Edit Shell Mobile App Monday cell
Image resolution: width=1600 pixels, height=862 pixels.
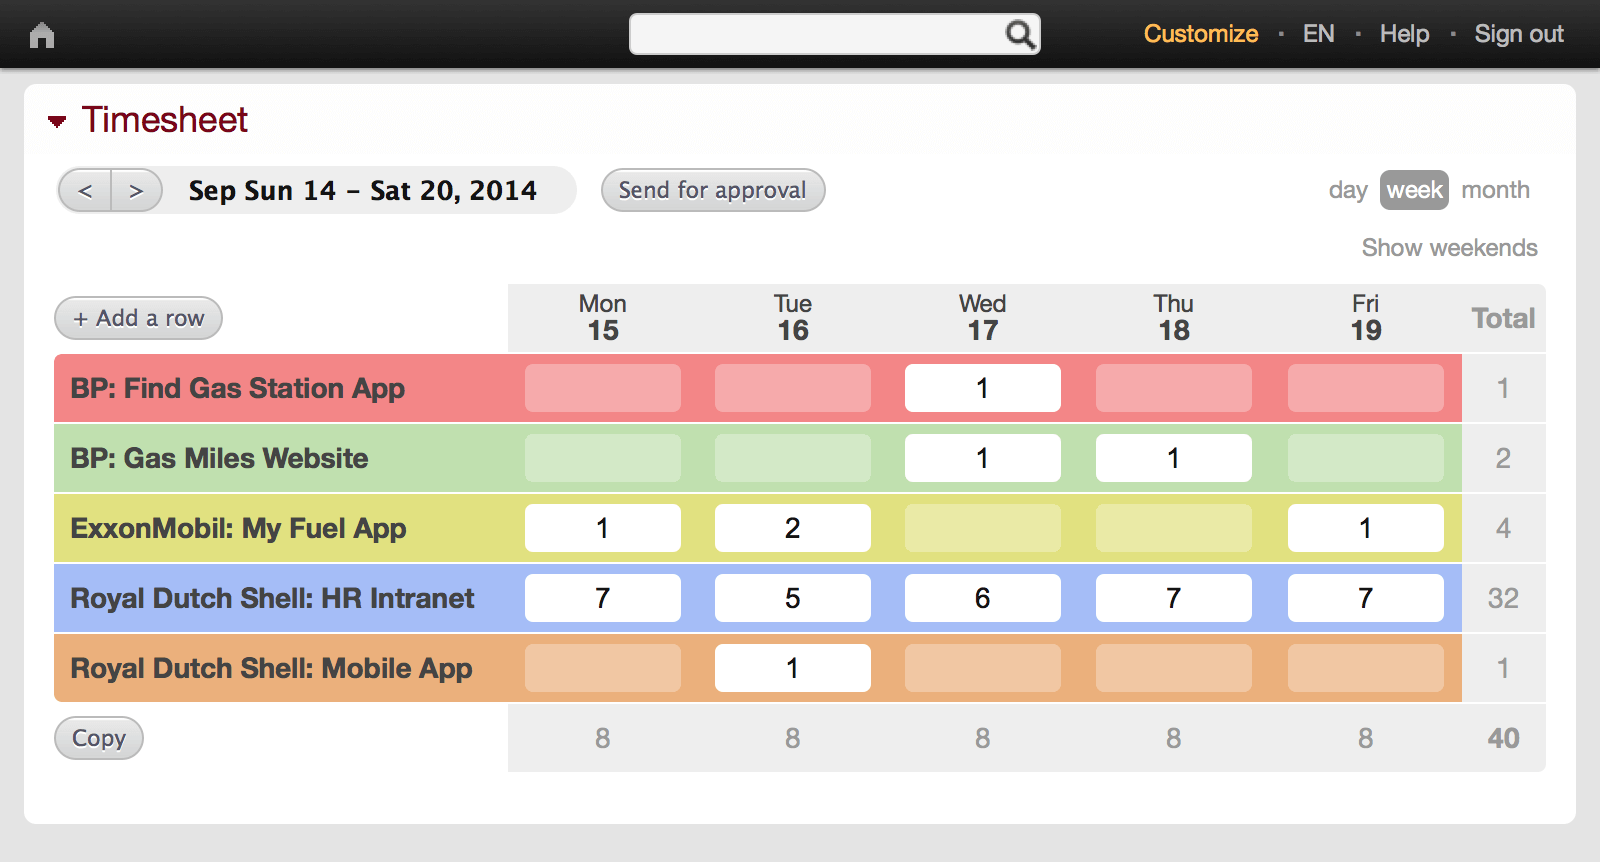coord(603,668)
